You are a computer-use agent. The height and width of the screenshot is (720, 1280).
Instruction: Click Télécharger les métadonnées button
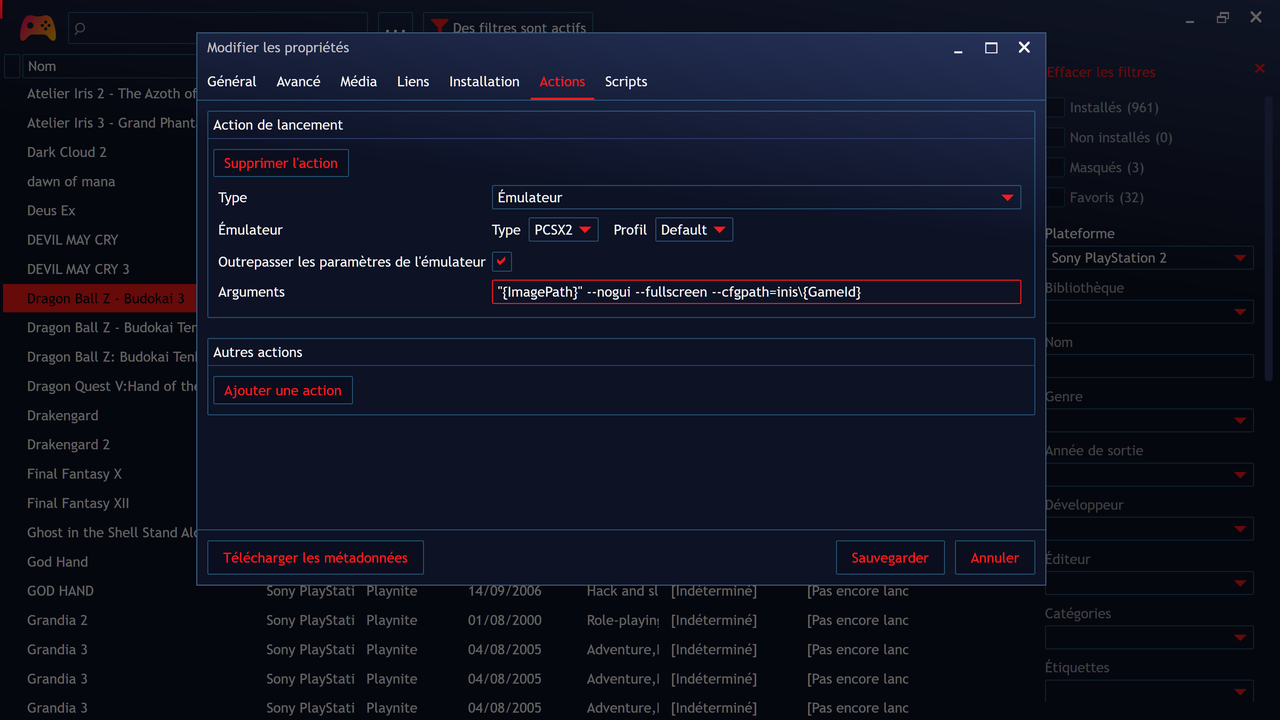(x=315, y=558)
